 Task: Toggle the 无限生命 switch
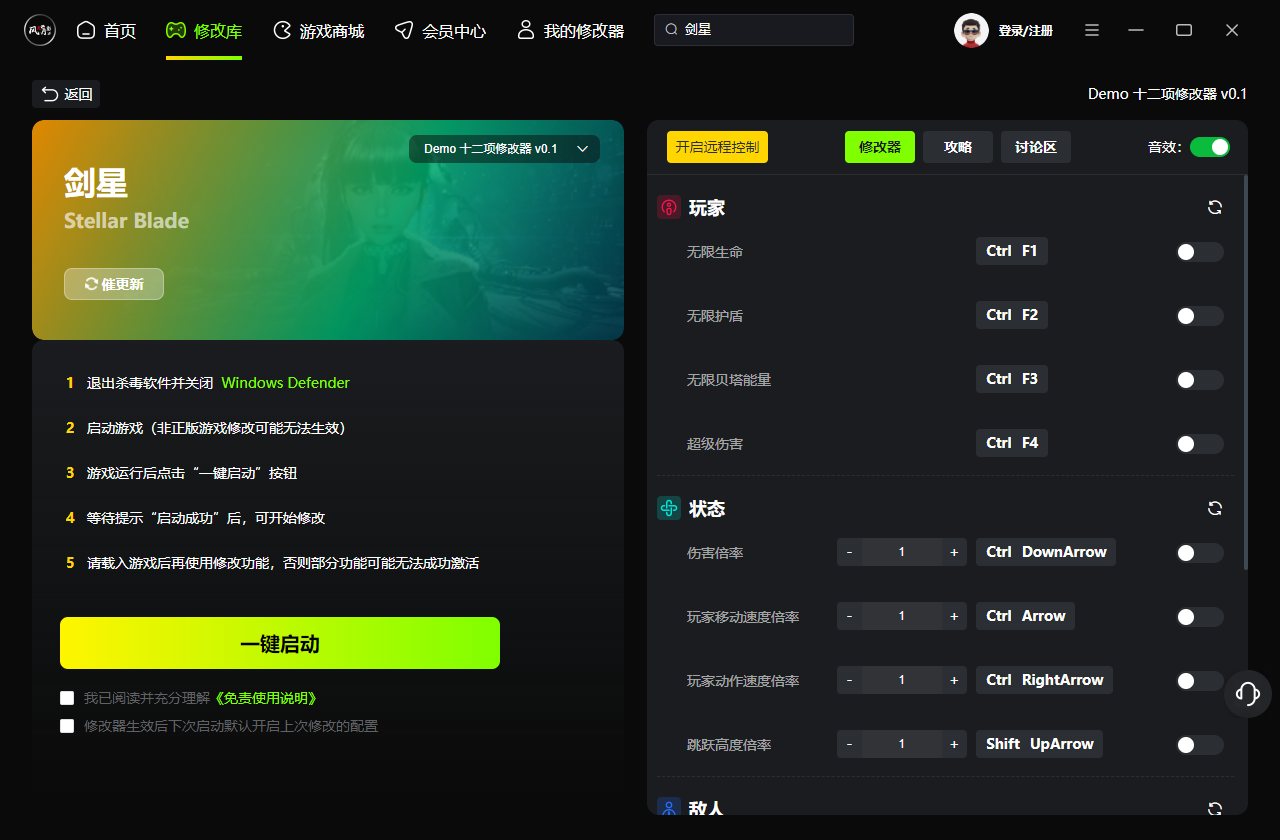(1200, 252)
